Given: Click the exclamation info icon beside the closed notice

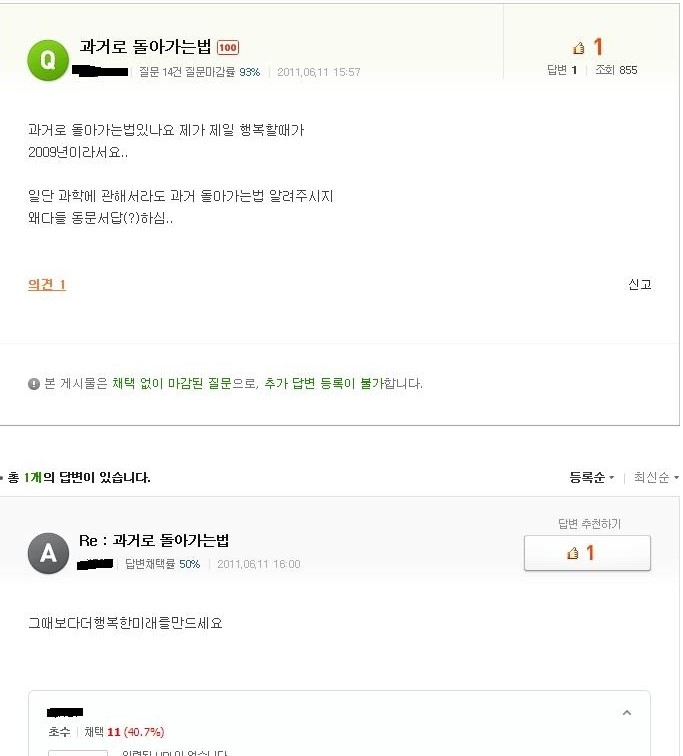Looking at the screenshot, I should [x=34, y=384].
